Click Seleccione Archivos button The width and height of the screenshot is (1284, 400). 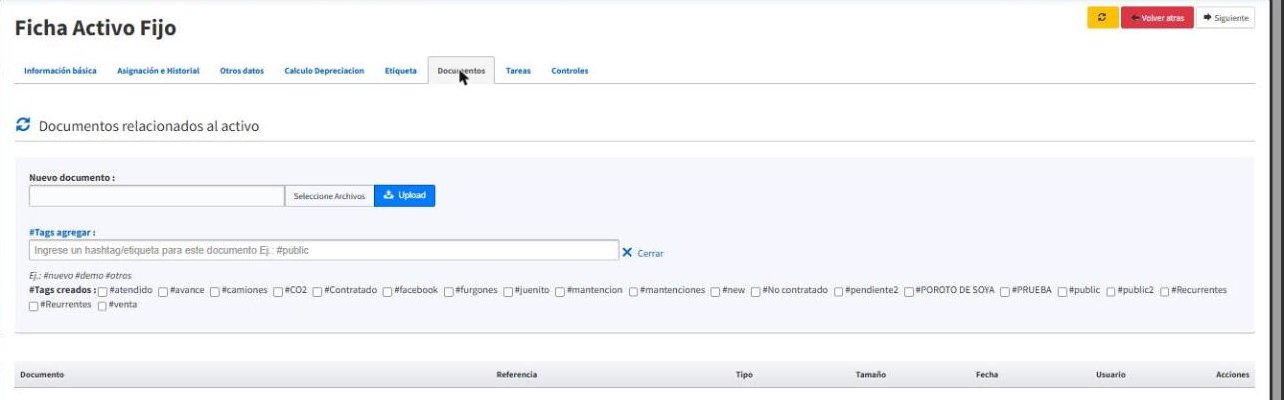[329, 196]
